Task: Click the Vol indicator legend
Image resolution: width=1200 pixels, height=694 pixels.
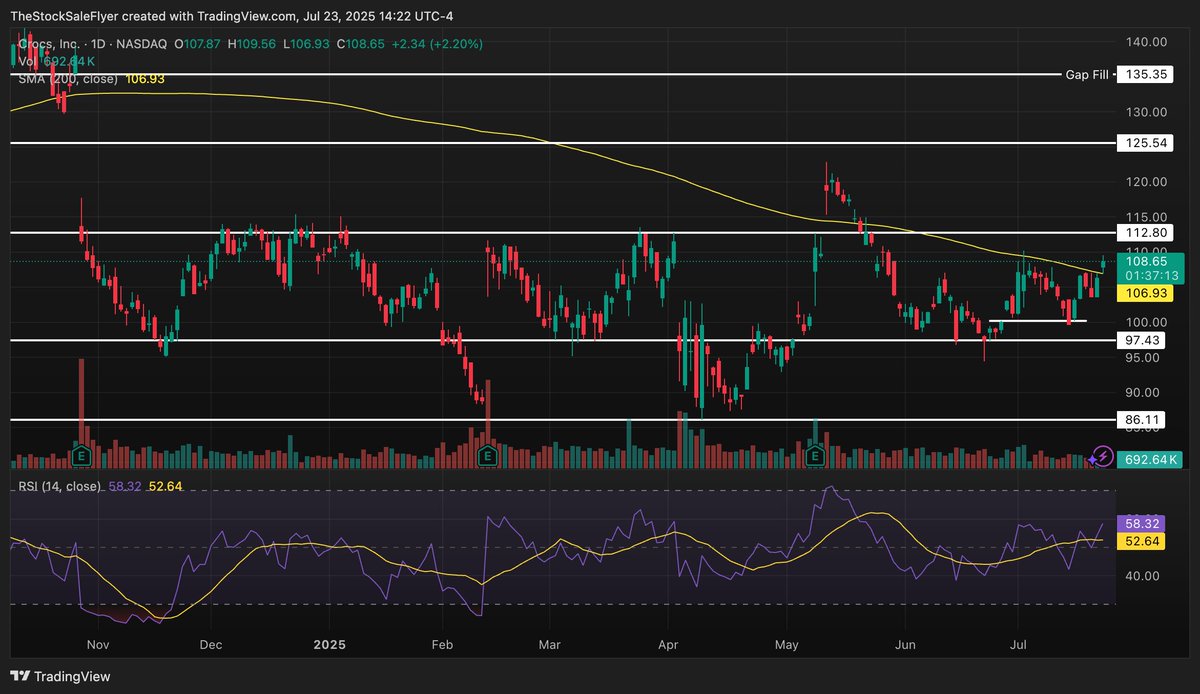Action: 27,61
